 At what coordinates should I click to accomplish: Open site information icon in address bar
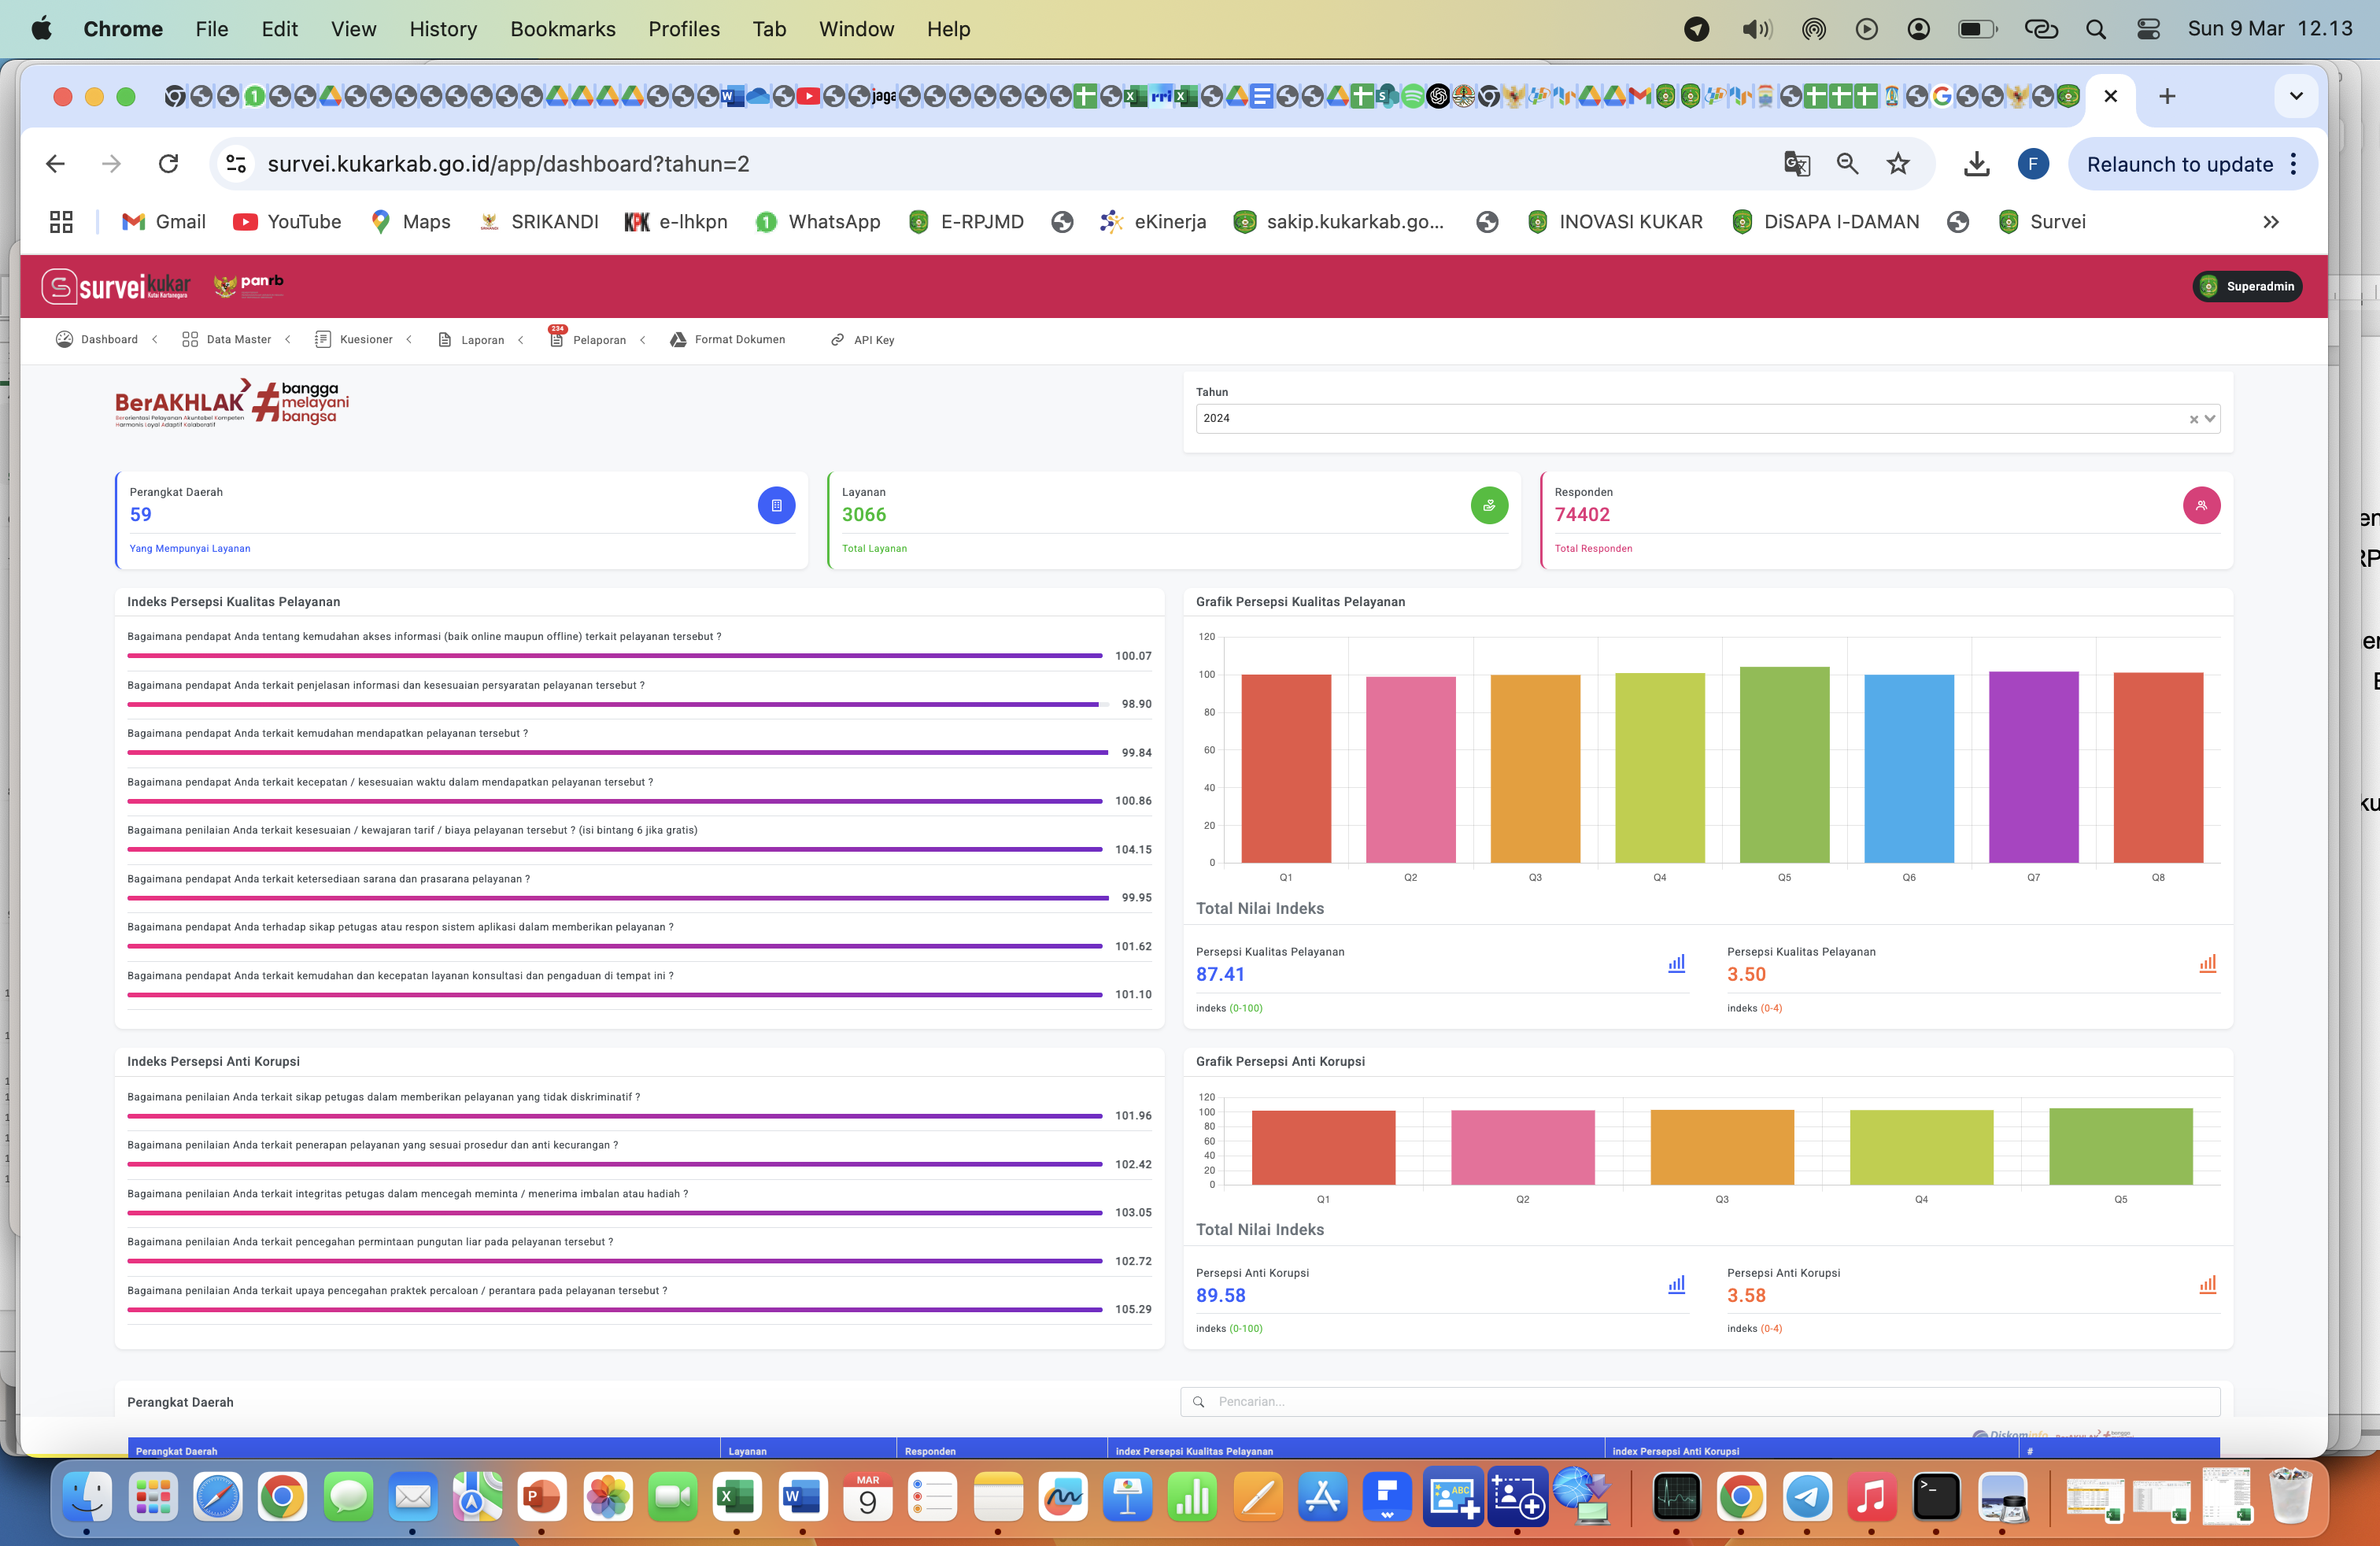pos(236,164)
